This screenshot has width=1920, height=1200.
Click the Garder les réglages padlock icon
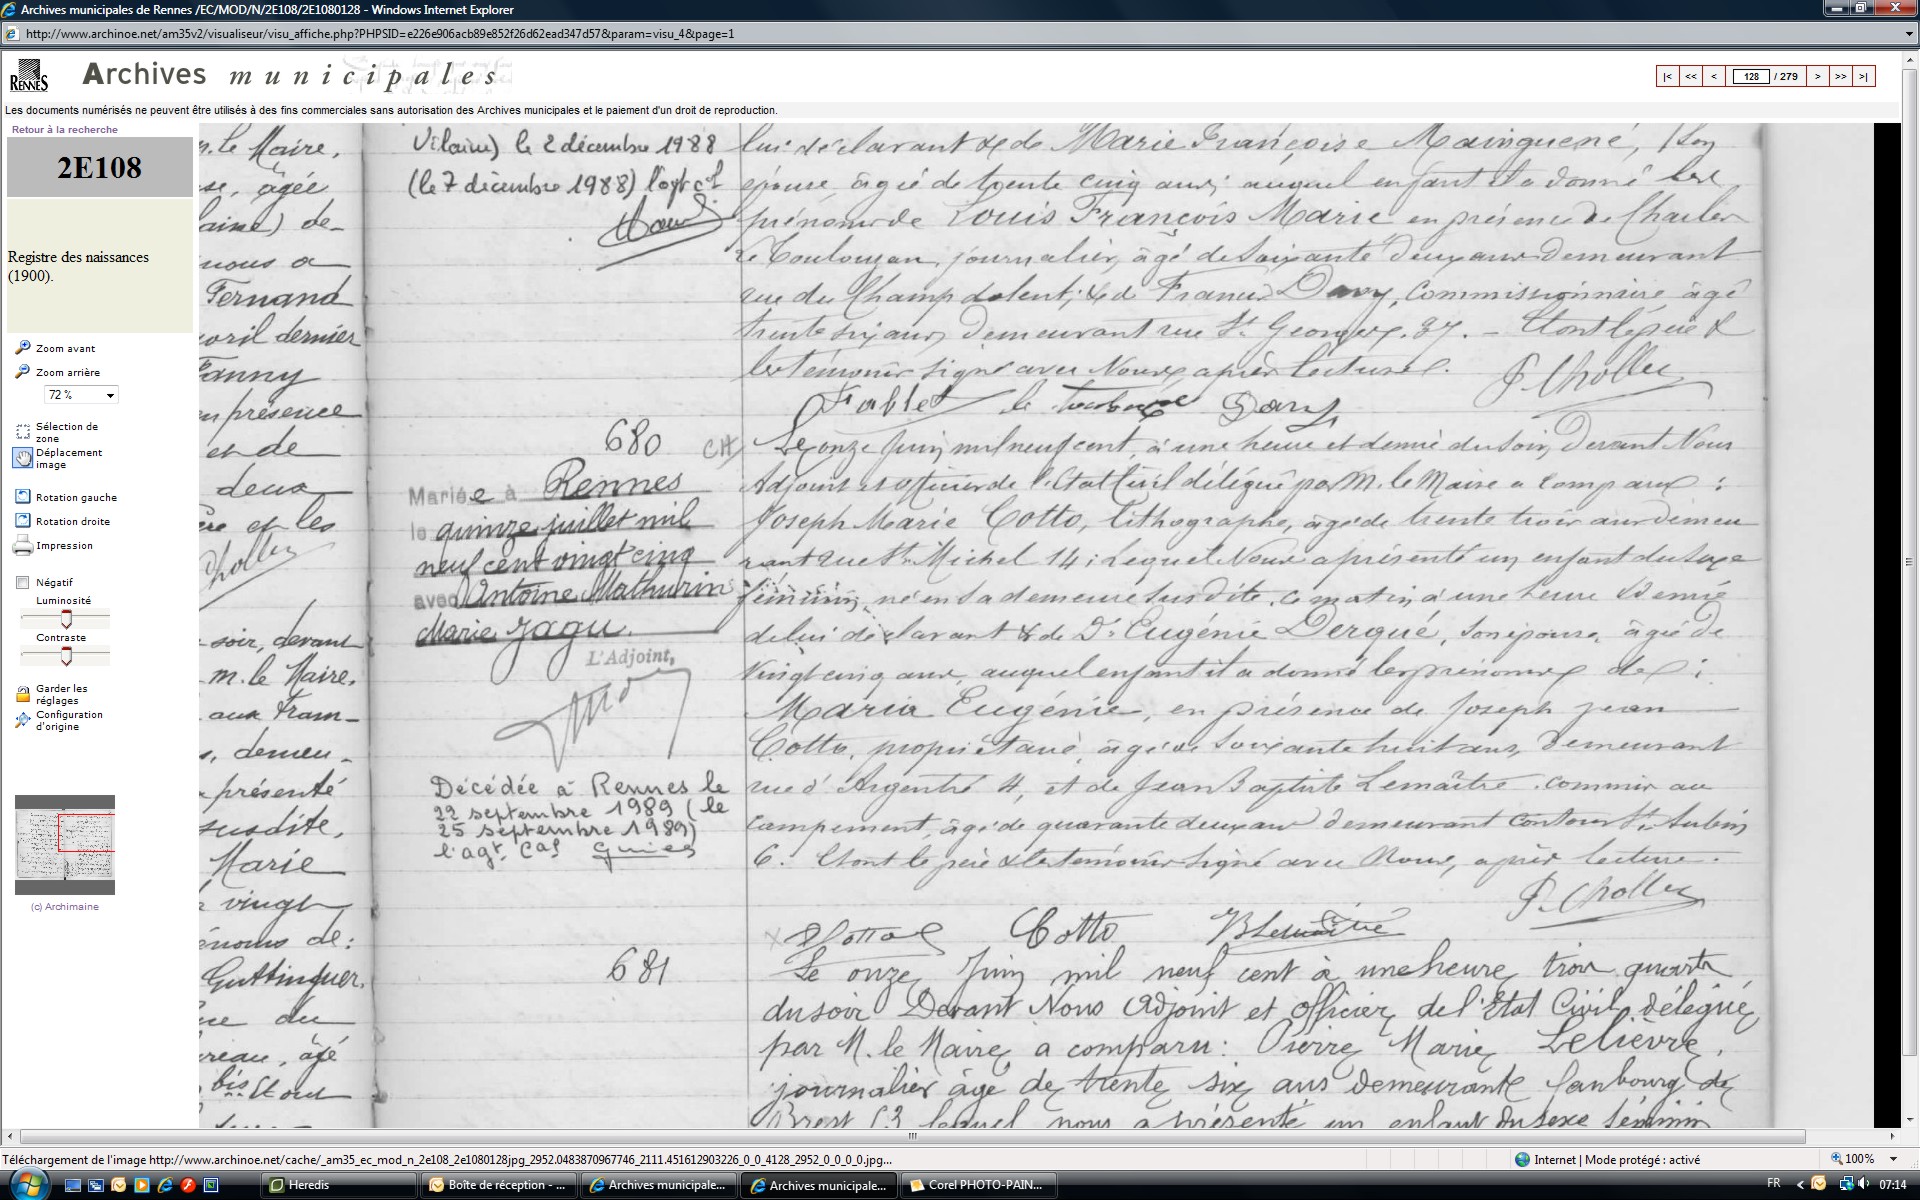pos(23,694)
